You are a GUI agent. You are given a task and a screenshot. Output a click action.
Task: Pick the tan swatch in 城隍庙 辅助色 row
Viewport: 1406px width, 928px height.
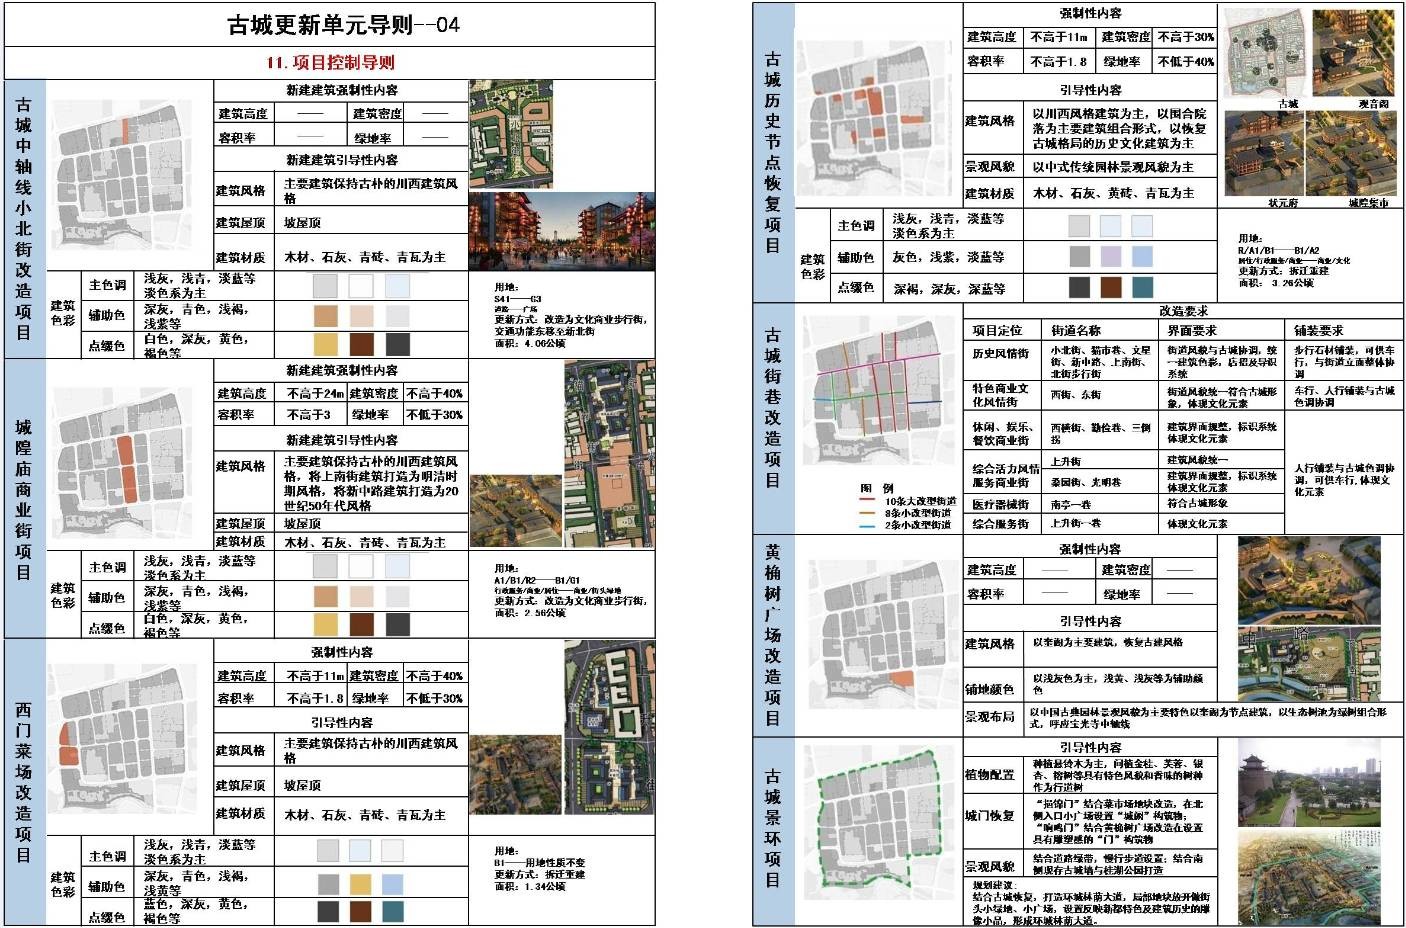[x=326, y=597]
